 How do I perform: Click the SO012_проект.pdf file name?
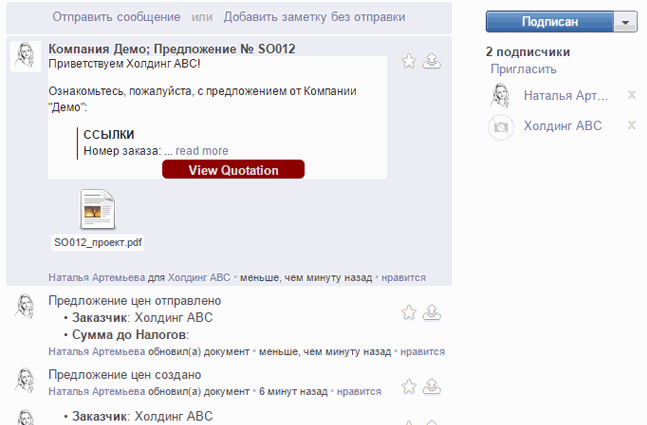pyautogui.click(x=98, y=242)
